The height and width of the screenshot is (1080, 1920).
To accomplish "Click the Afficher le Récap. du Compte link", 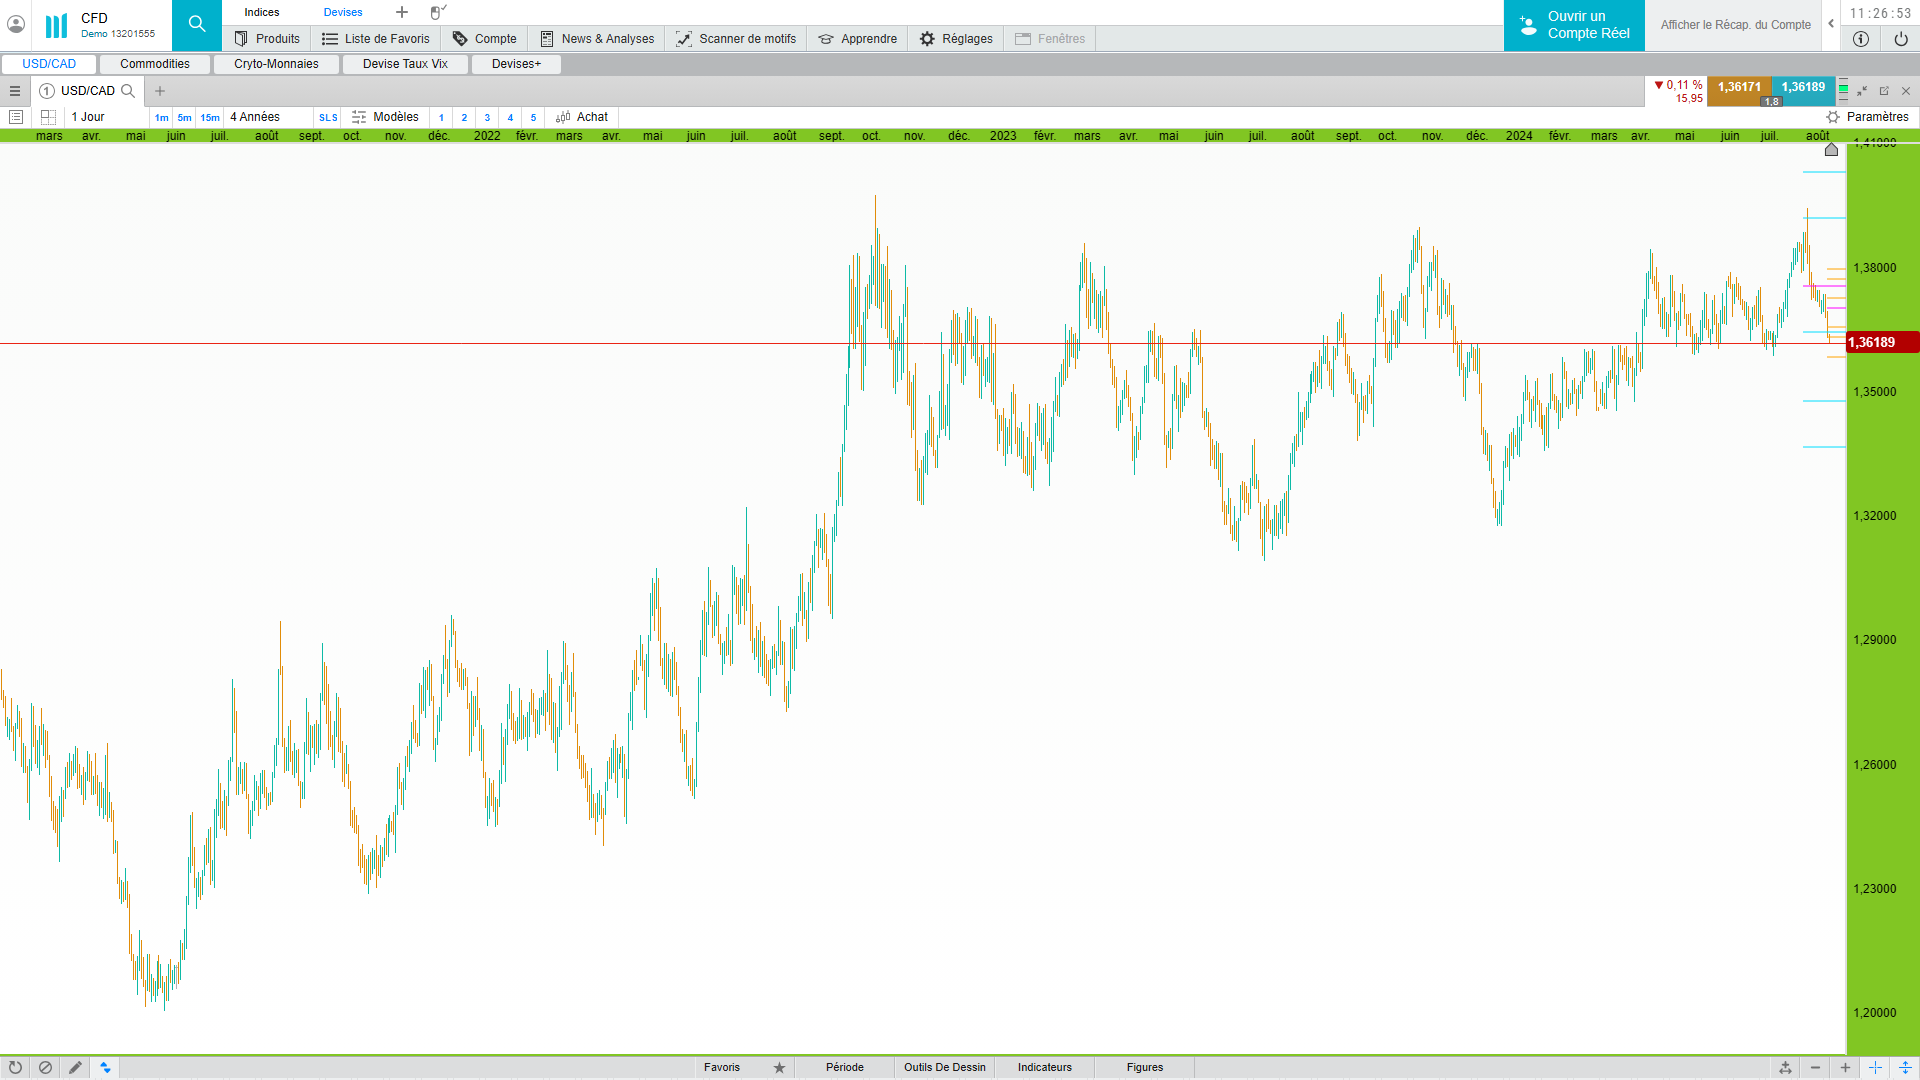I will [1735, 25].
